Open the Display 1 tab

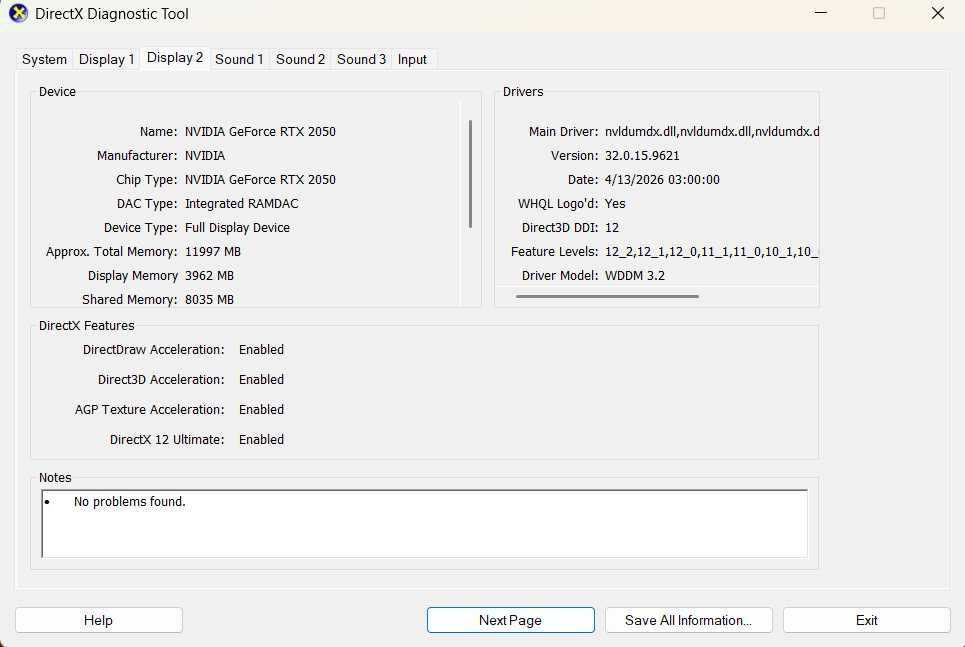106,60
